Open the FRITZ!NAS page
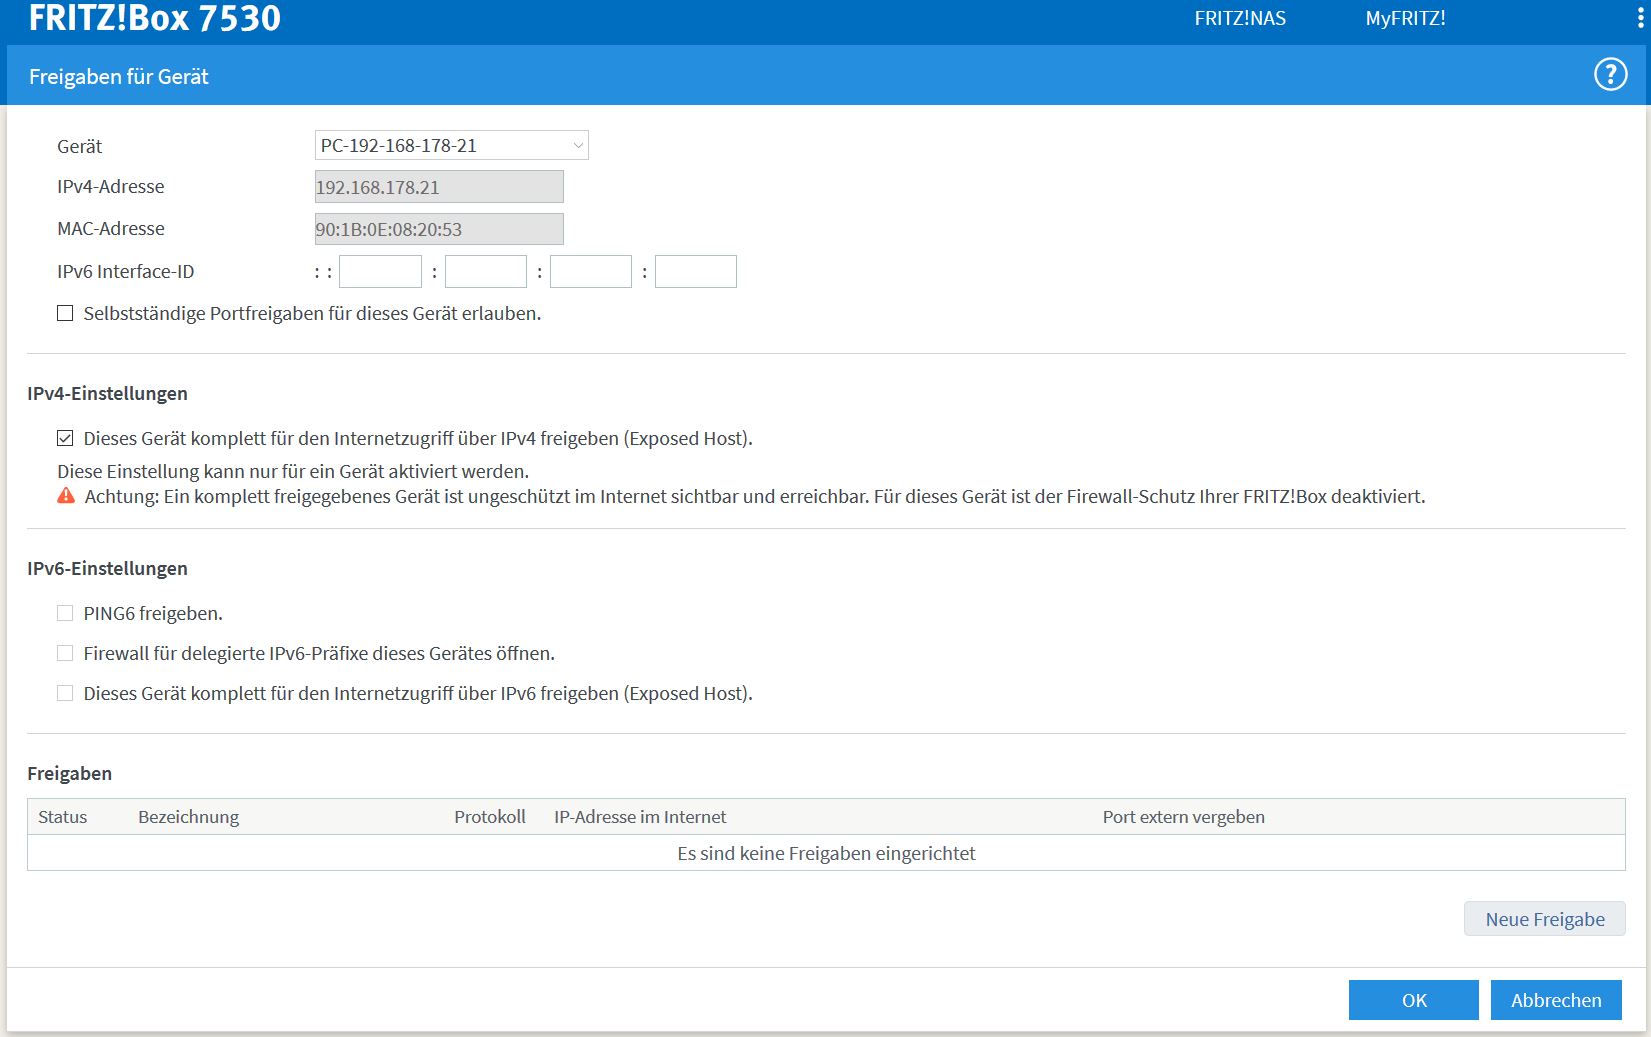Screen dimensions: 1651x1037 (1240, 18)
